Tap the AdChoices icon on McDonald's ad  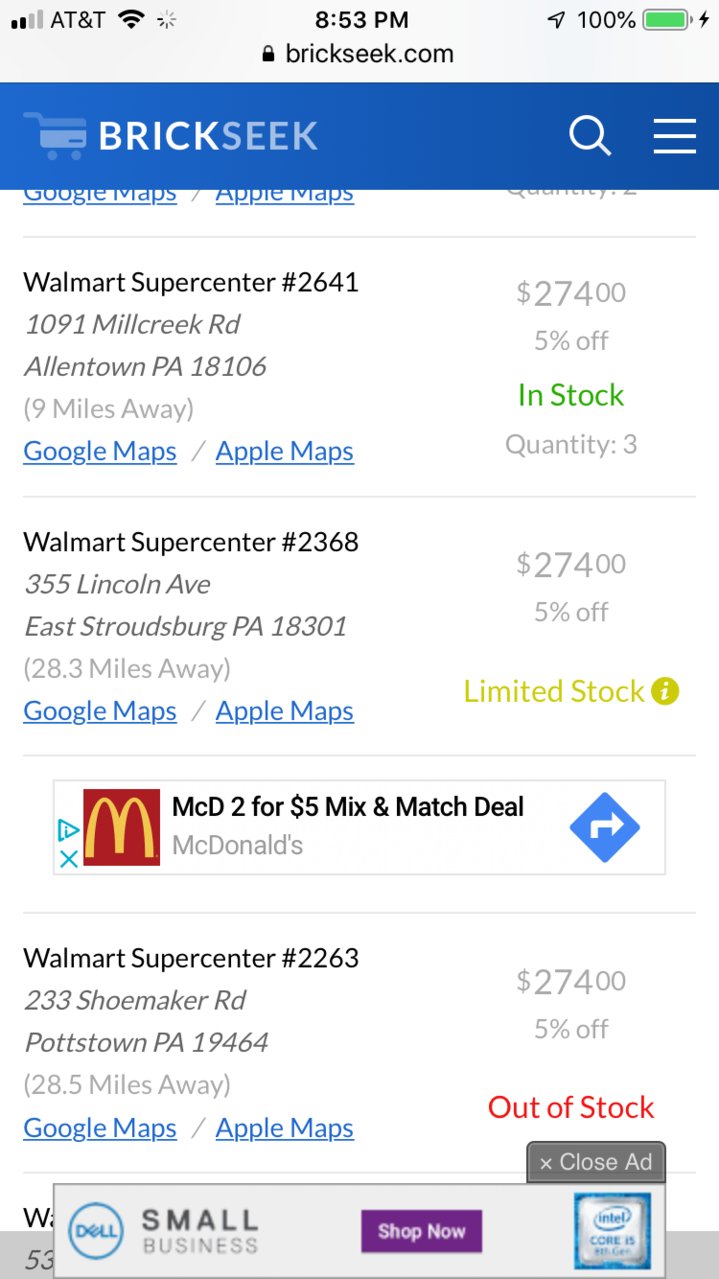(x=67, y=829)
